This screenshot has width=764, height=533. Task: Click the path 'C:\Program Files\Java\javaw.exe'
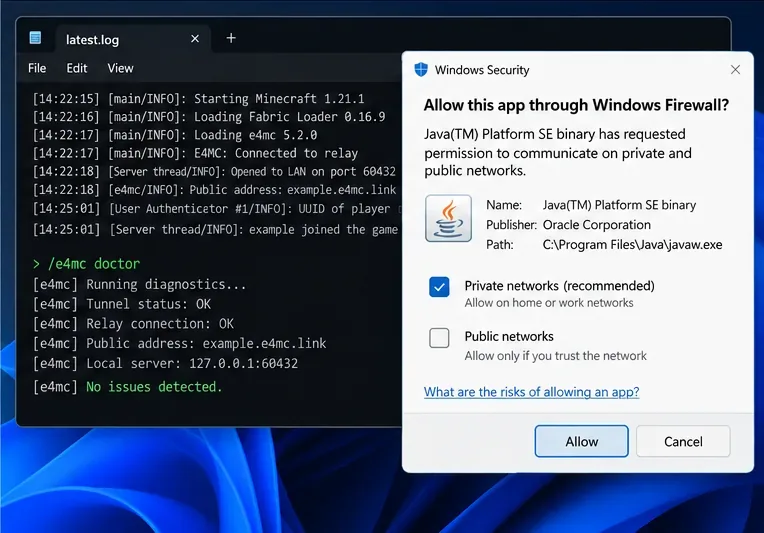(632, 245)
